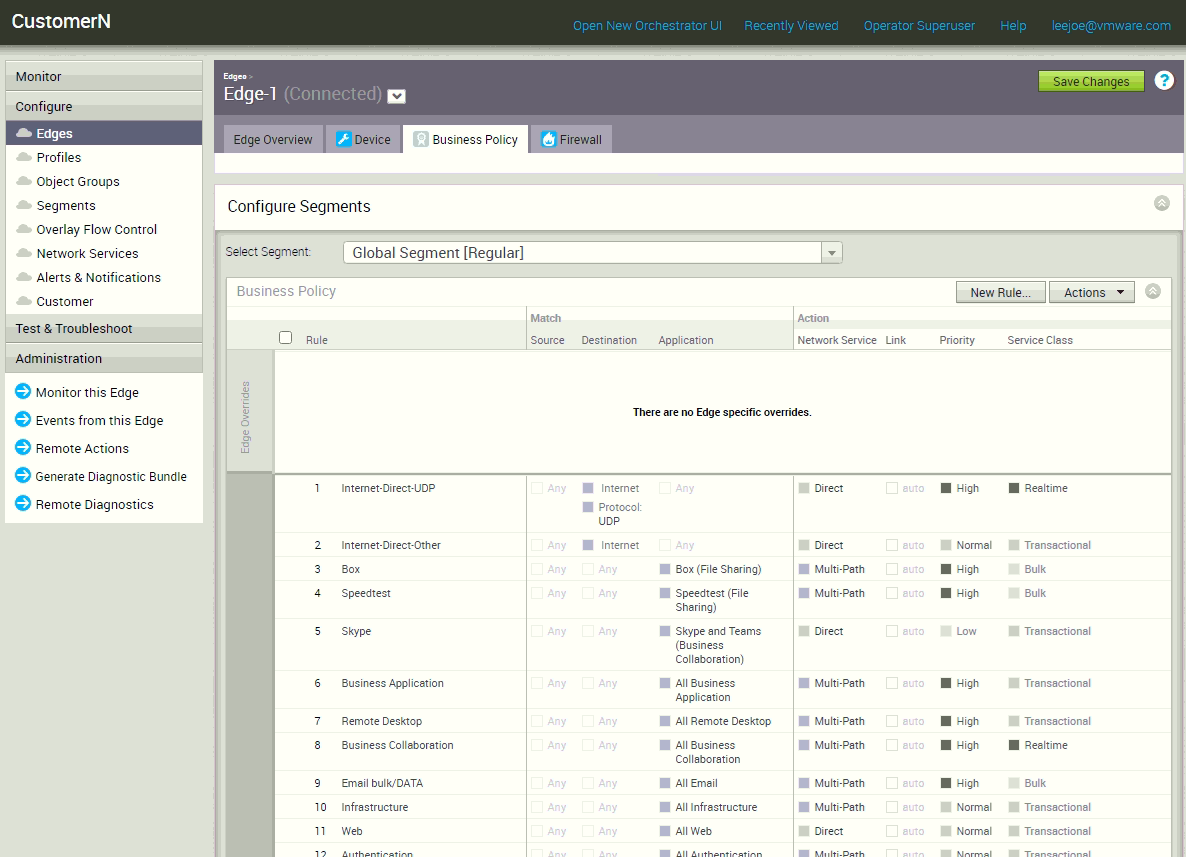This screenshot has width=1186, height=857.
Task: Open the Actions dropdown menu
Action: [1091, 292]
